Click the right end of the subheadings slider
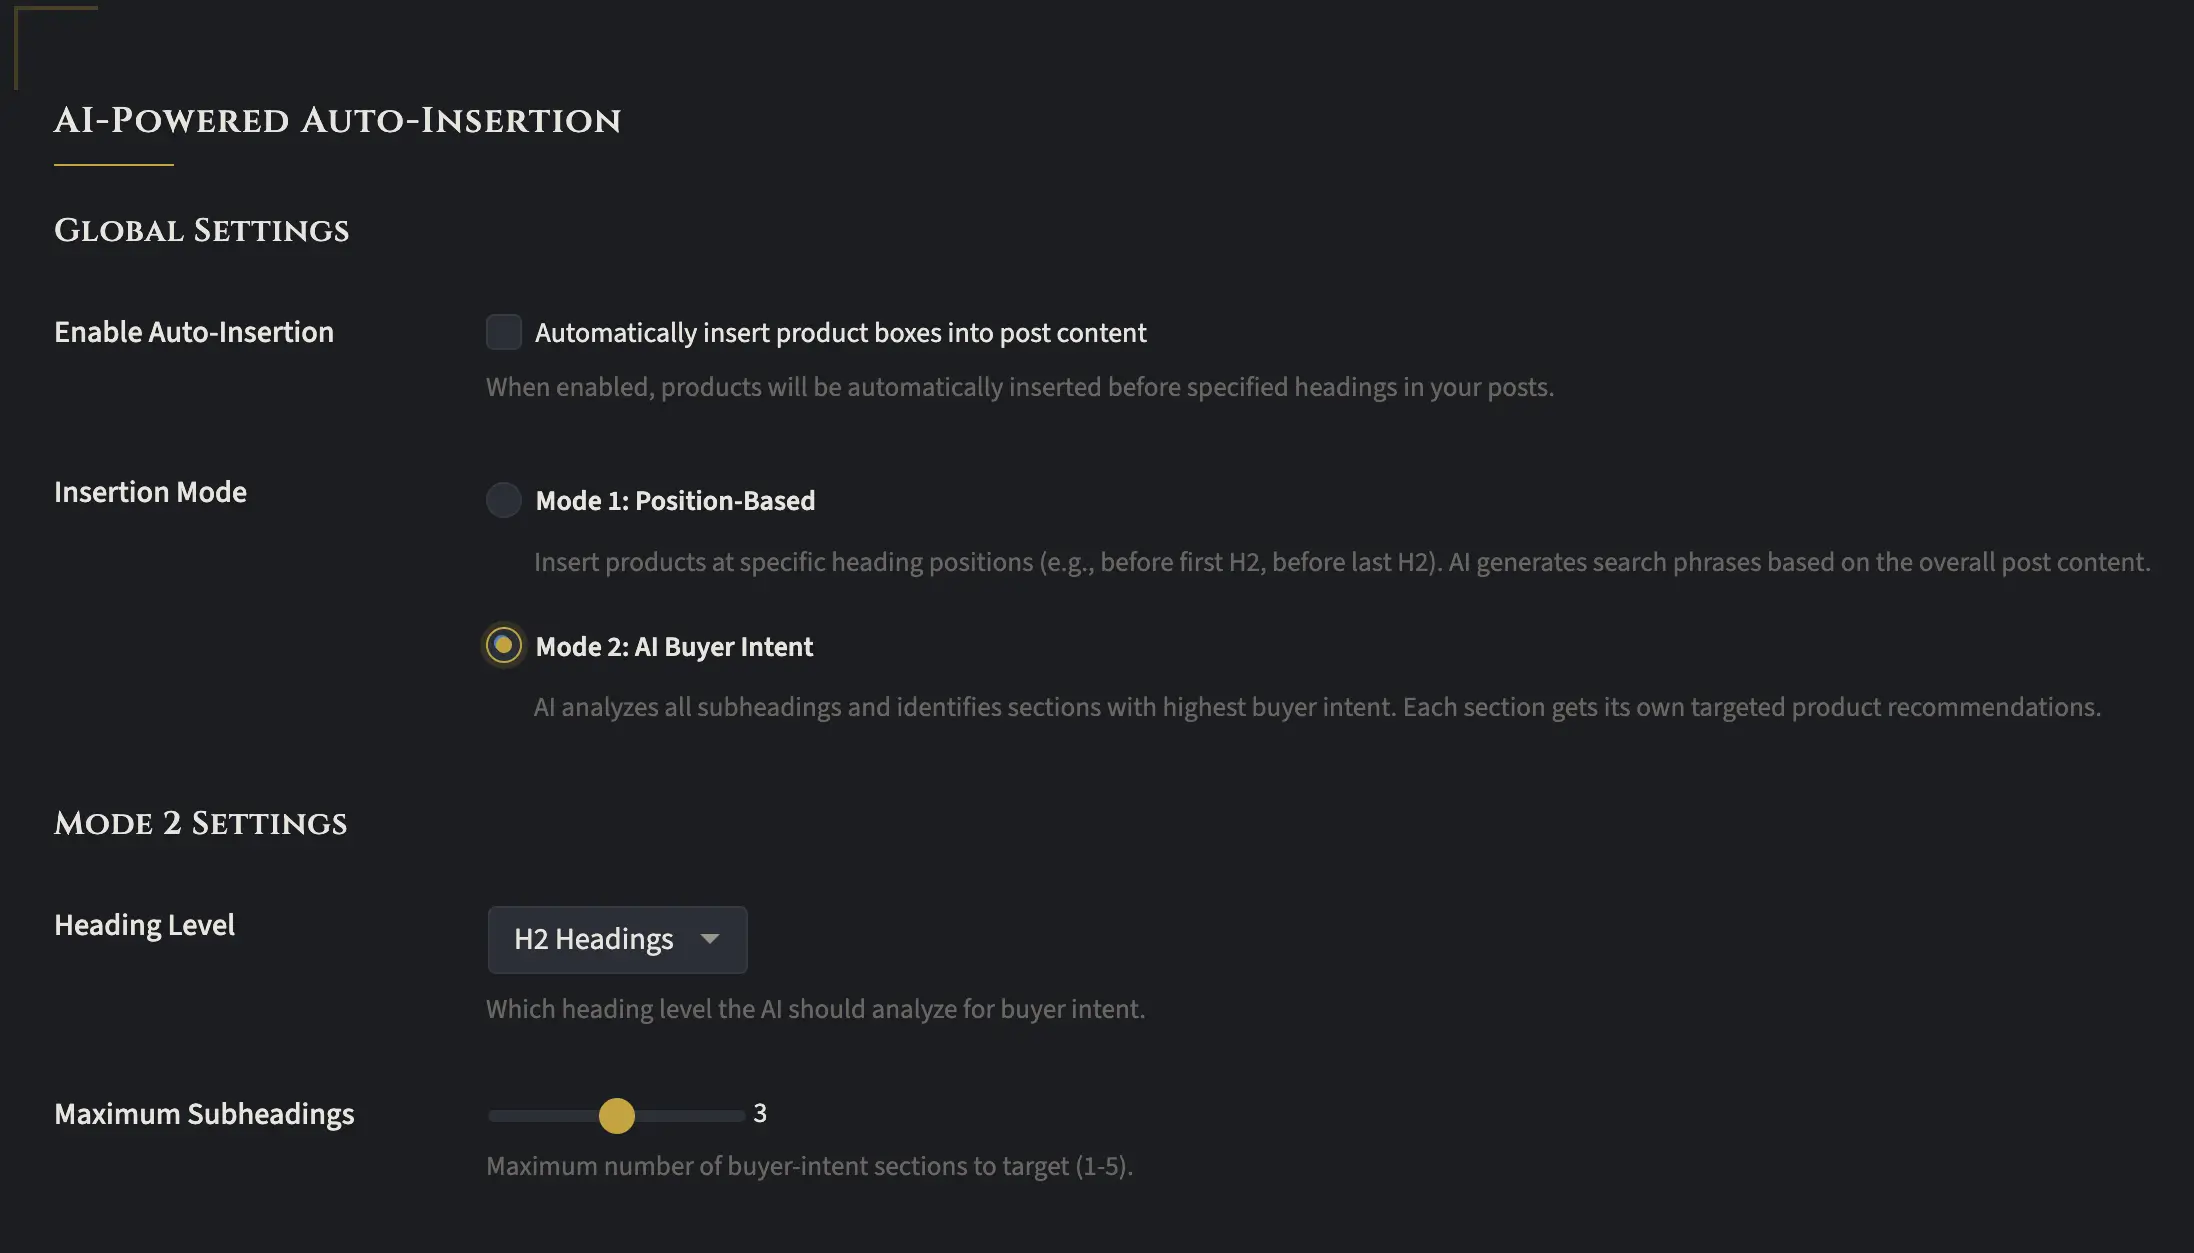 click(x=740, y=1115)
